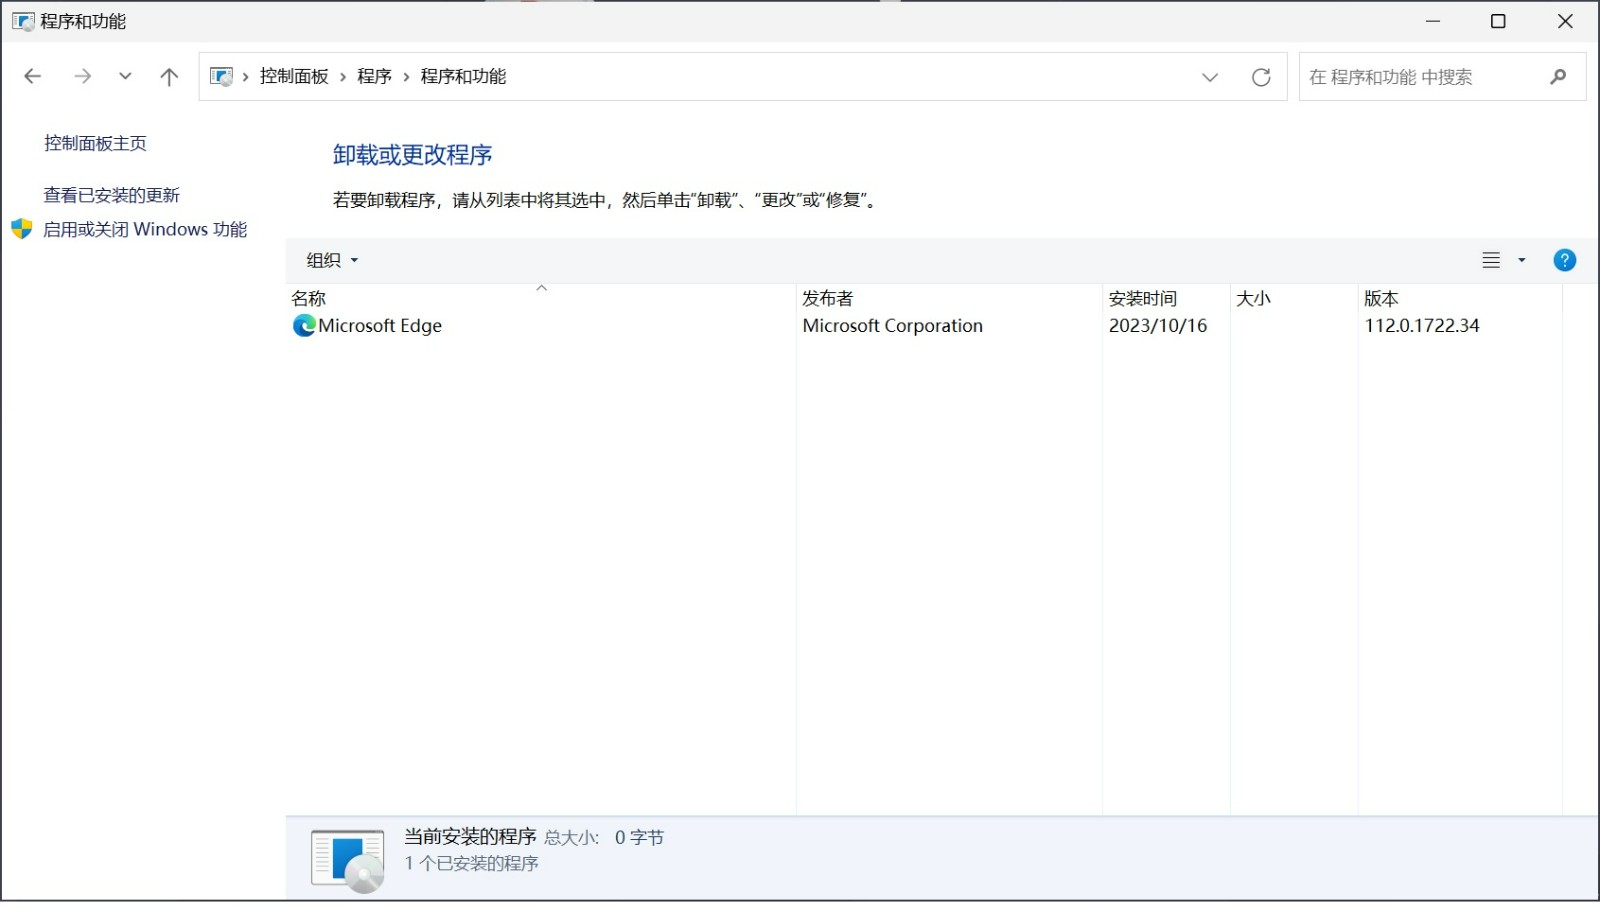
Task: Click the installed programs icon in details pane
Action: [x=348, y=860]
